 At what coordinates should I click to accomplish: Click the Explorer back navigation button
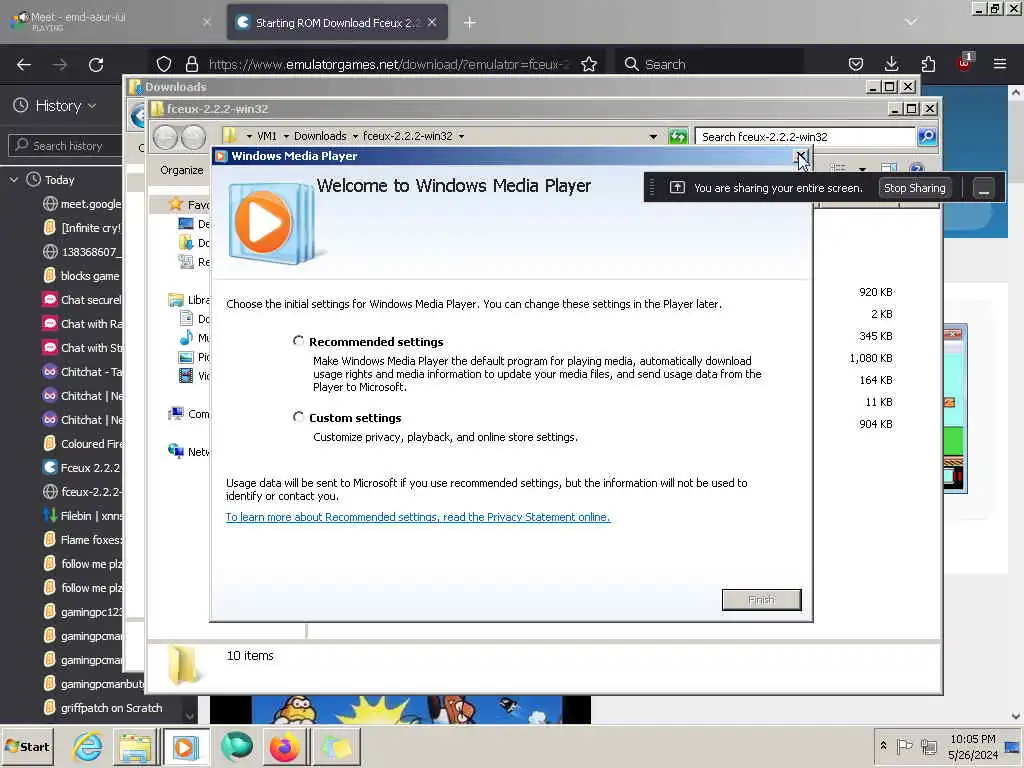[x=165, y=137]
